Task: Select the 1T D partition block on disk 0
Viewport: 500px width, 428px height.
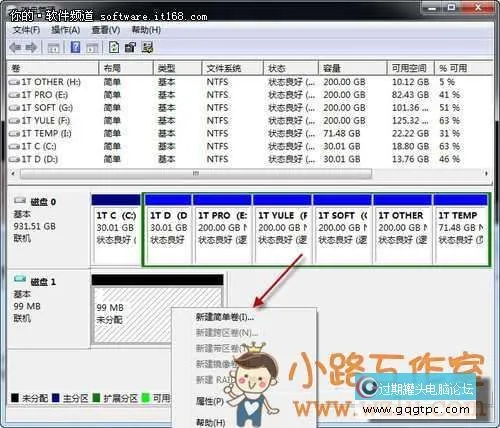Action: [168, 229]
